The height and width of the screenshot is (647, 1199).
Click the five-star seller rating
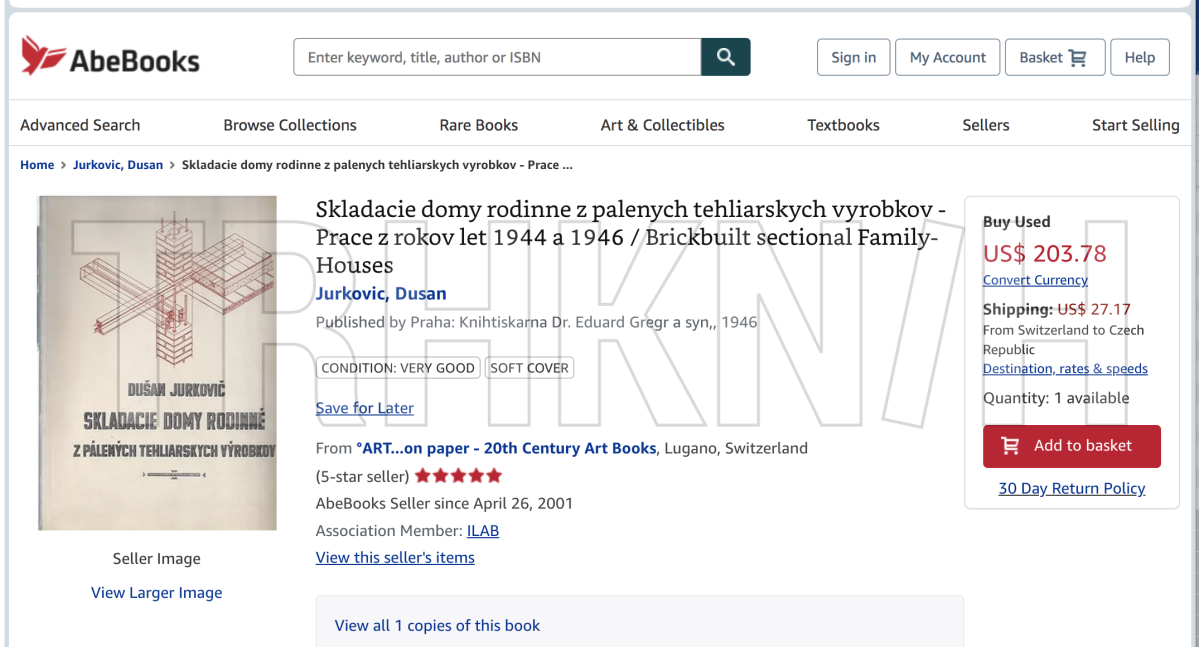coord(458,476)
